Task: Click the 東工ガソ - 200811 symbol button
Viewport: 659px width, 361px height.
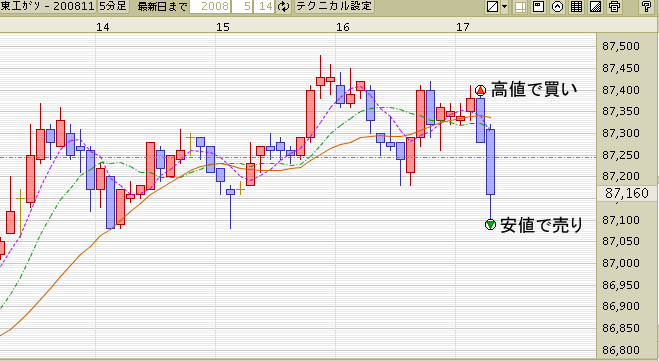Action: (48, 6)
